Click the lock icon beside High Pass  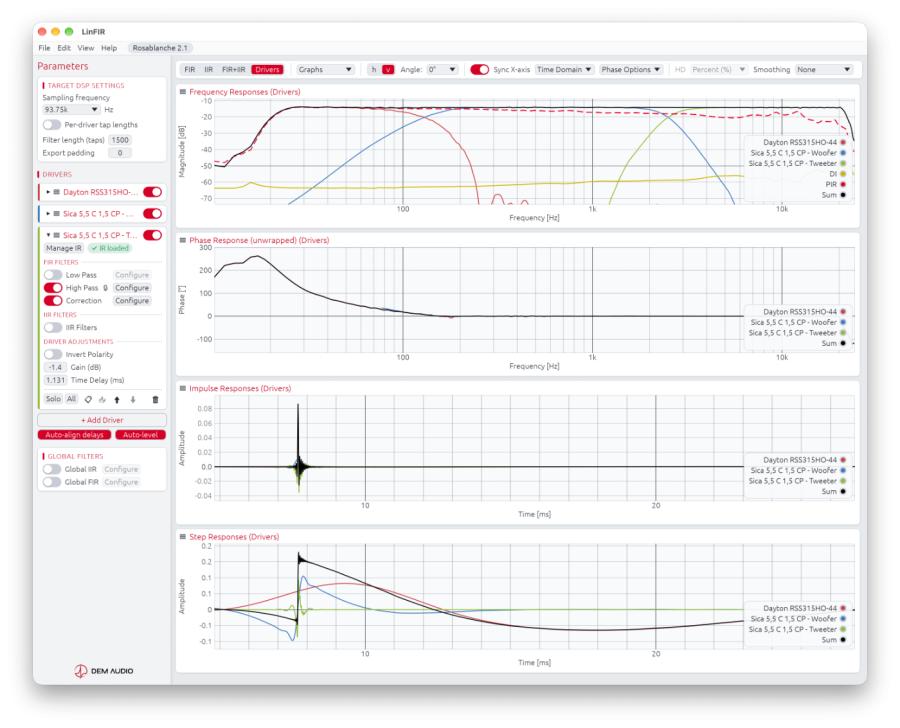click(106, 288)
